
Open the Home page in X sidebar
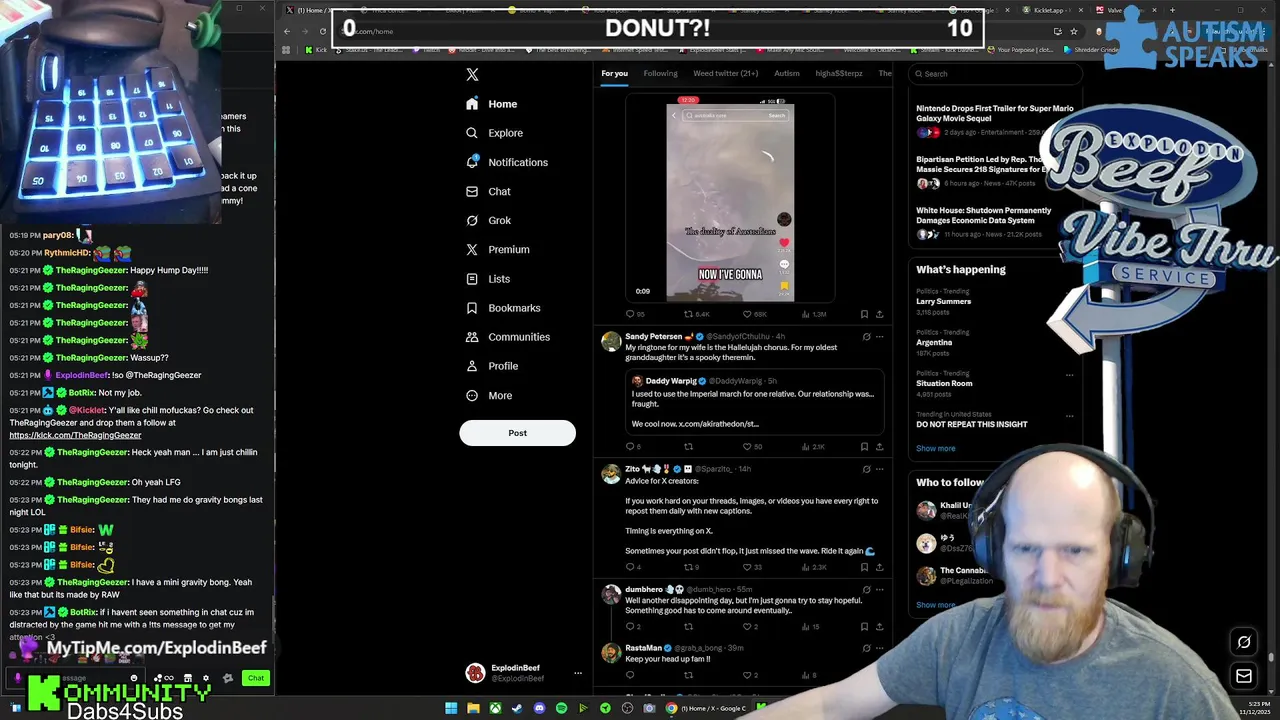click(491, 104)
